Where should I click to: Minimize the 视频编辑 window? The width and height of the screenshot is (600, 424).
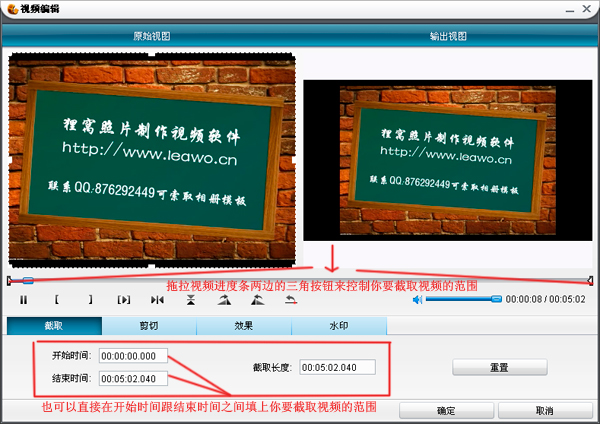click(x=570, y=9)
